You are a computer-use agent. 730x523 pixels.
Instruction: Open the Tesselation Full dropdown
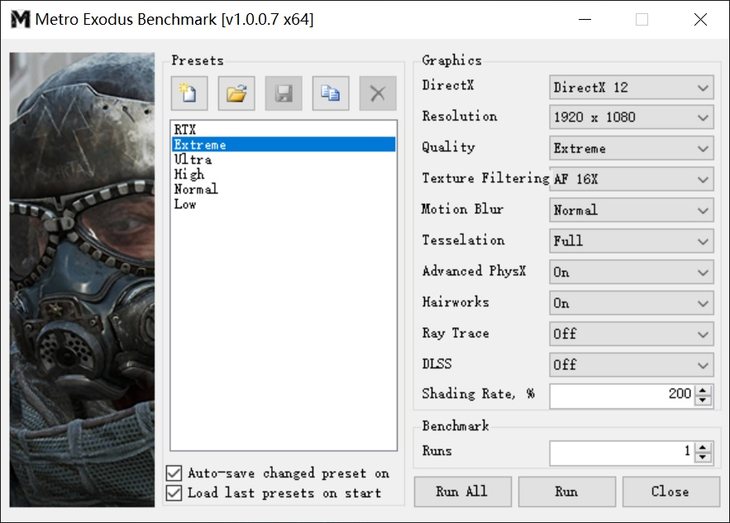tap(631, 241)
